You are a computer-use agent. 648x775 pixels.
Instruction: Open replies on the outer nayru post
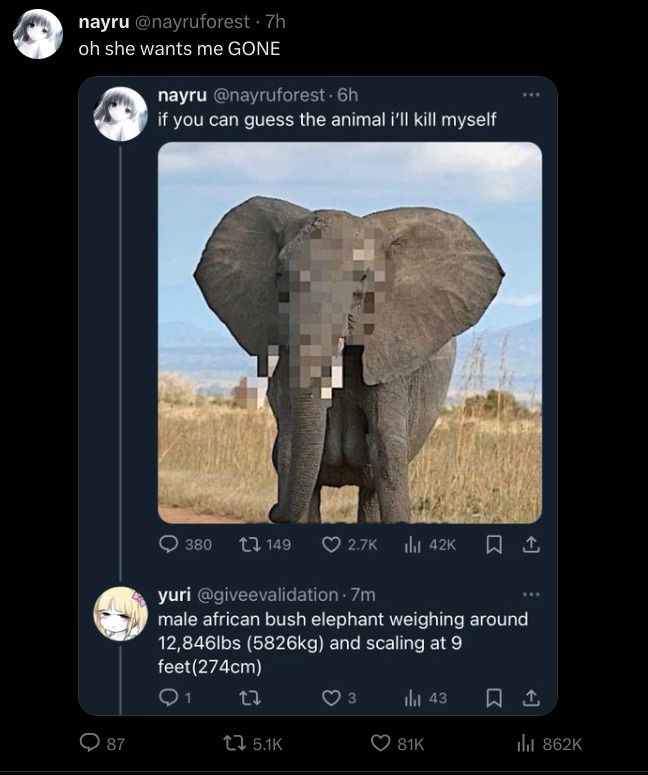point(102,743)
